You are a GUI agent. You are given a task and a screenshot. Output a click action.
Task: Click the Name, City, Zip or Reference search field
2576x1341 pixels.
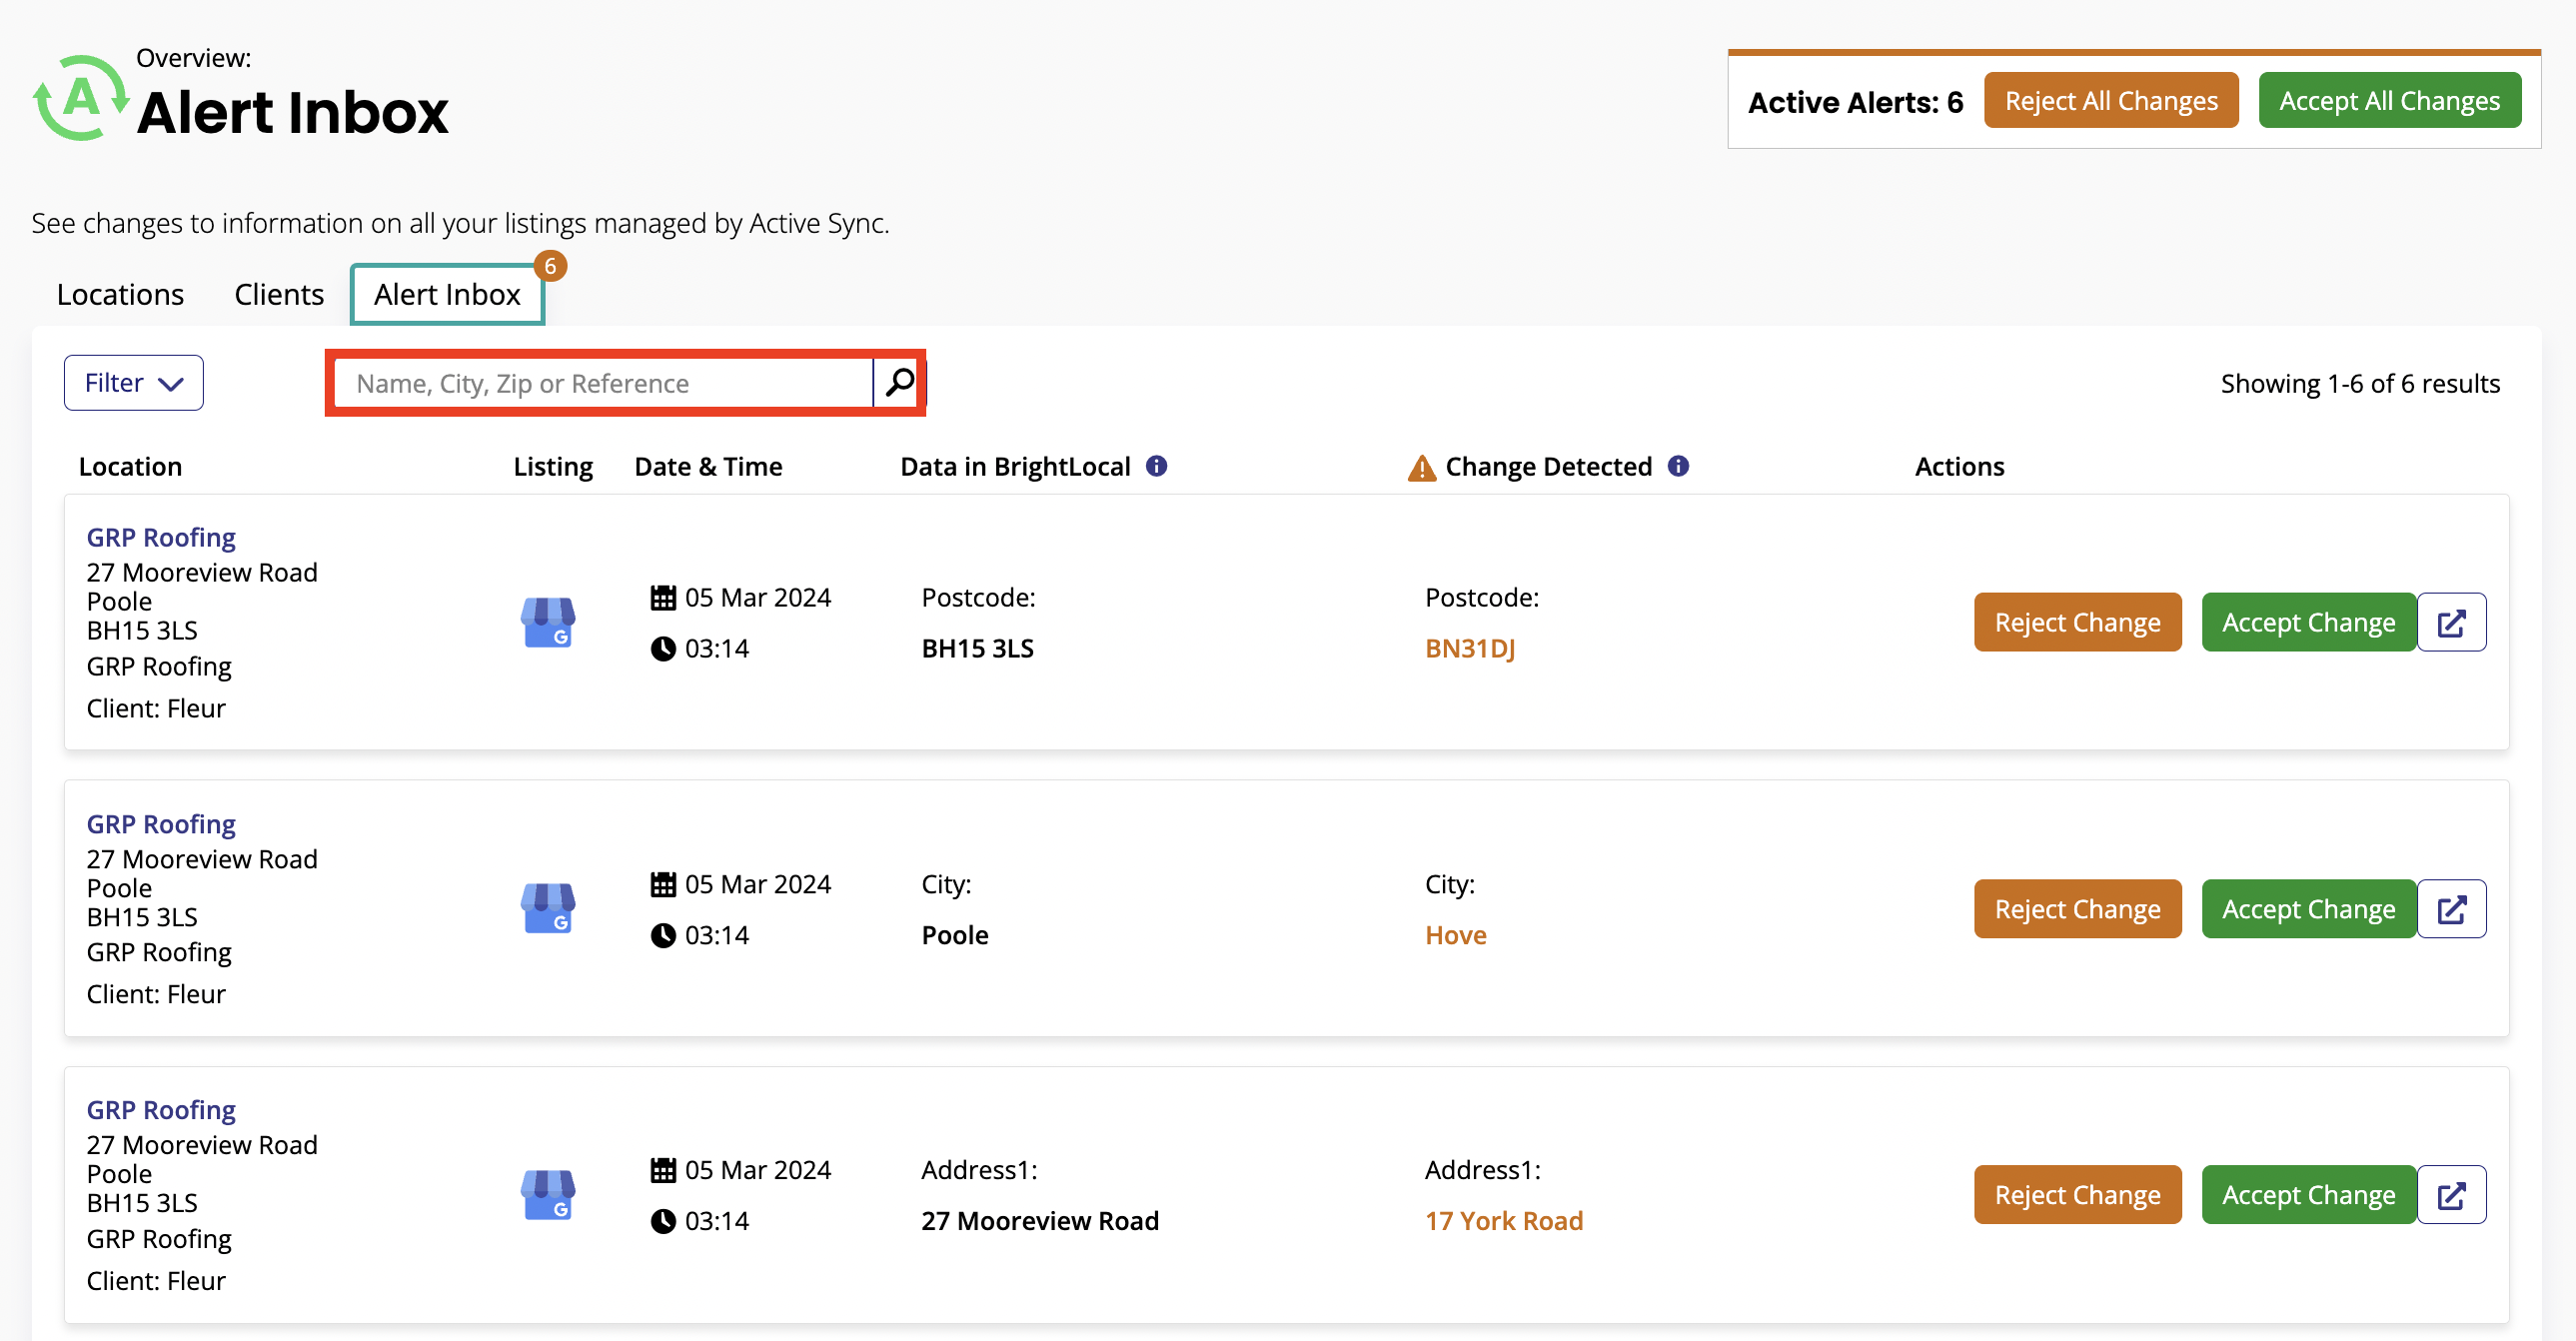tap(600, 382)
